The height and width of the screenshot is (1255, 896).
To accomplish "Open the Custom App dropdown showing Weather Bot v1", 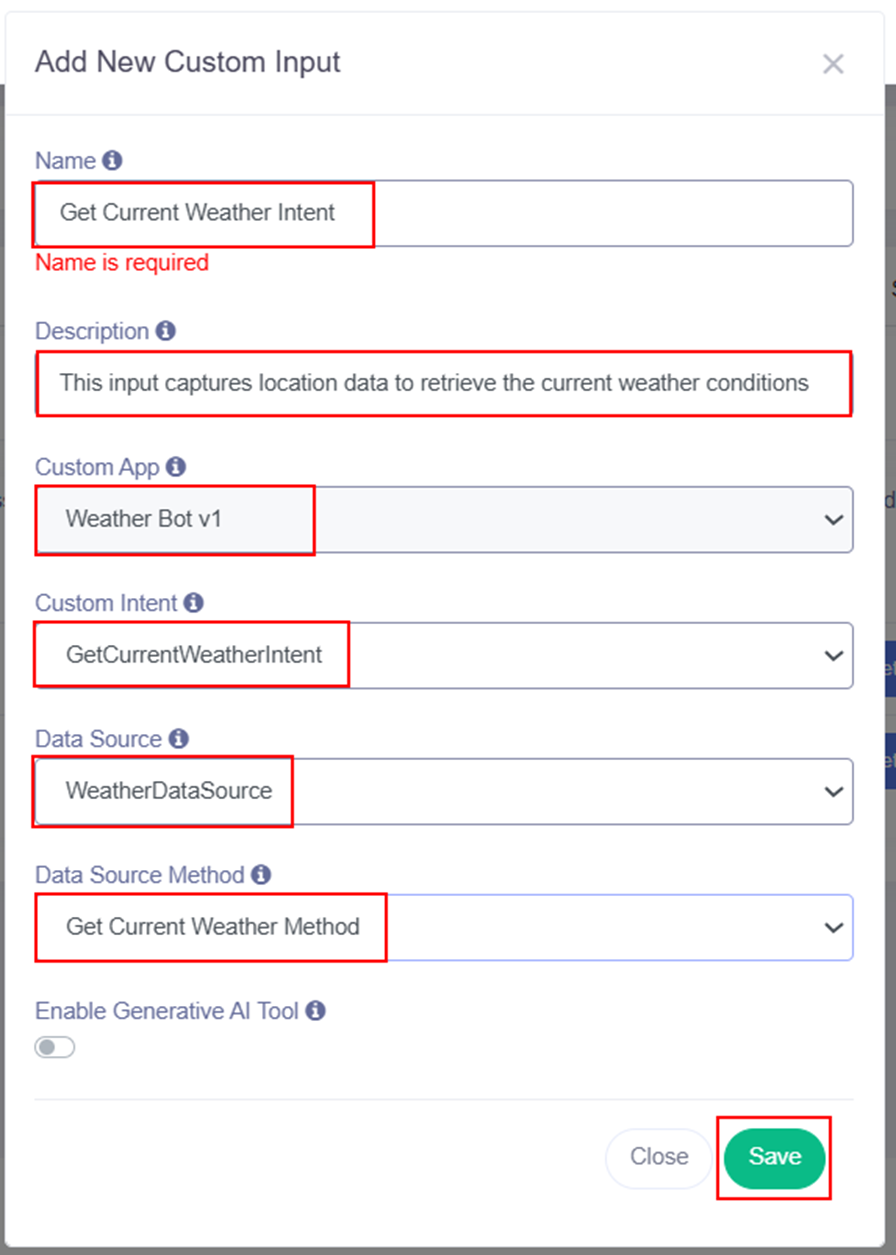I will tap(444, 520).
